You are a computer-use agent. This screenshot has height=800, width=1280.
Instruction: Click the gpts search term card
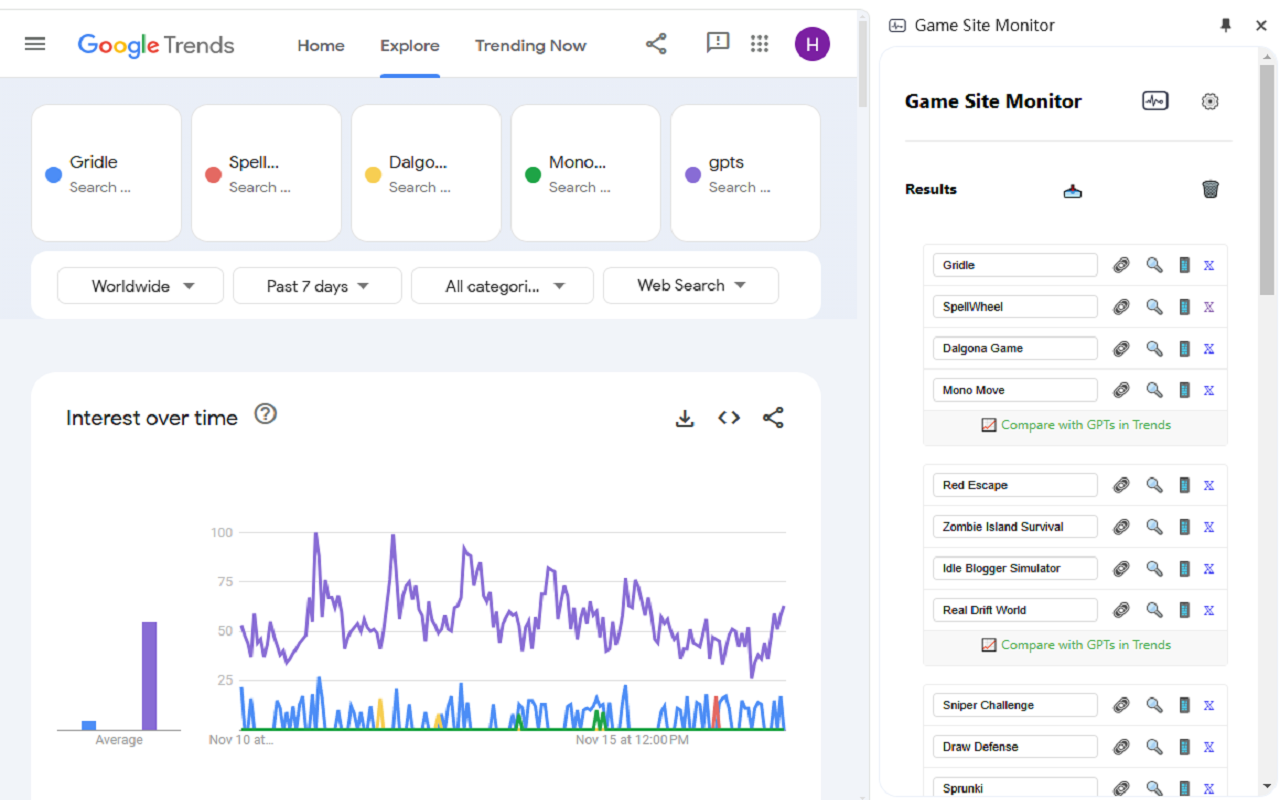(x=745, y=173)
